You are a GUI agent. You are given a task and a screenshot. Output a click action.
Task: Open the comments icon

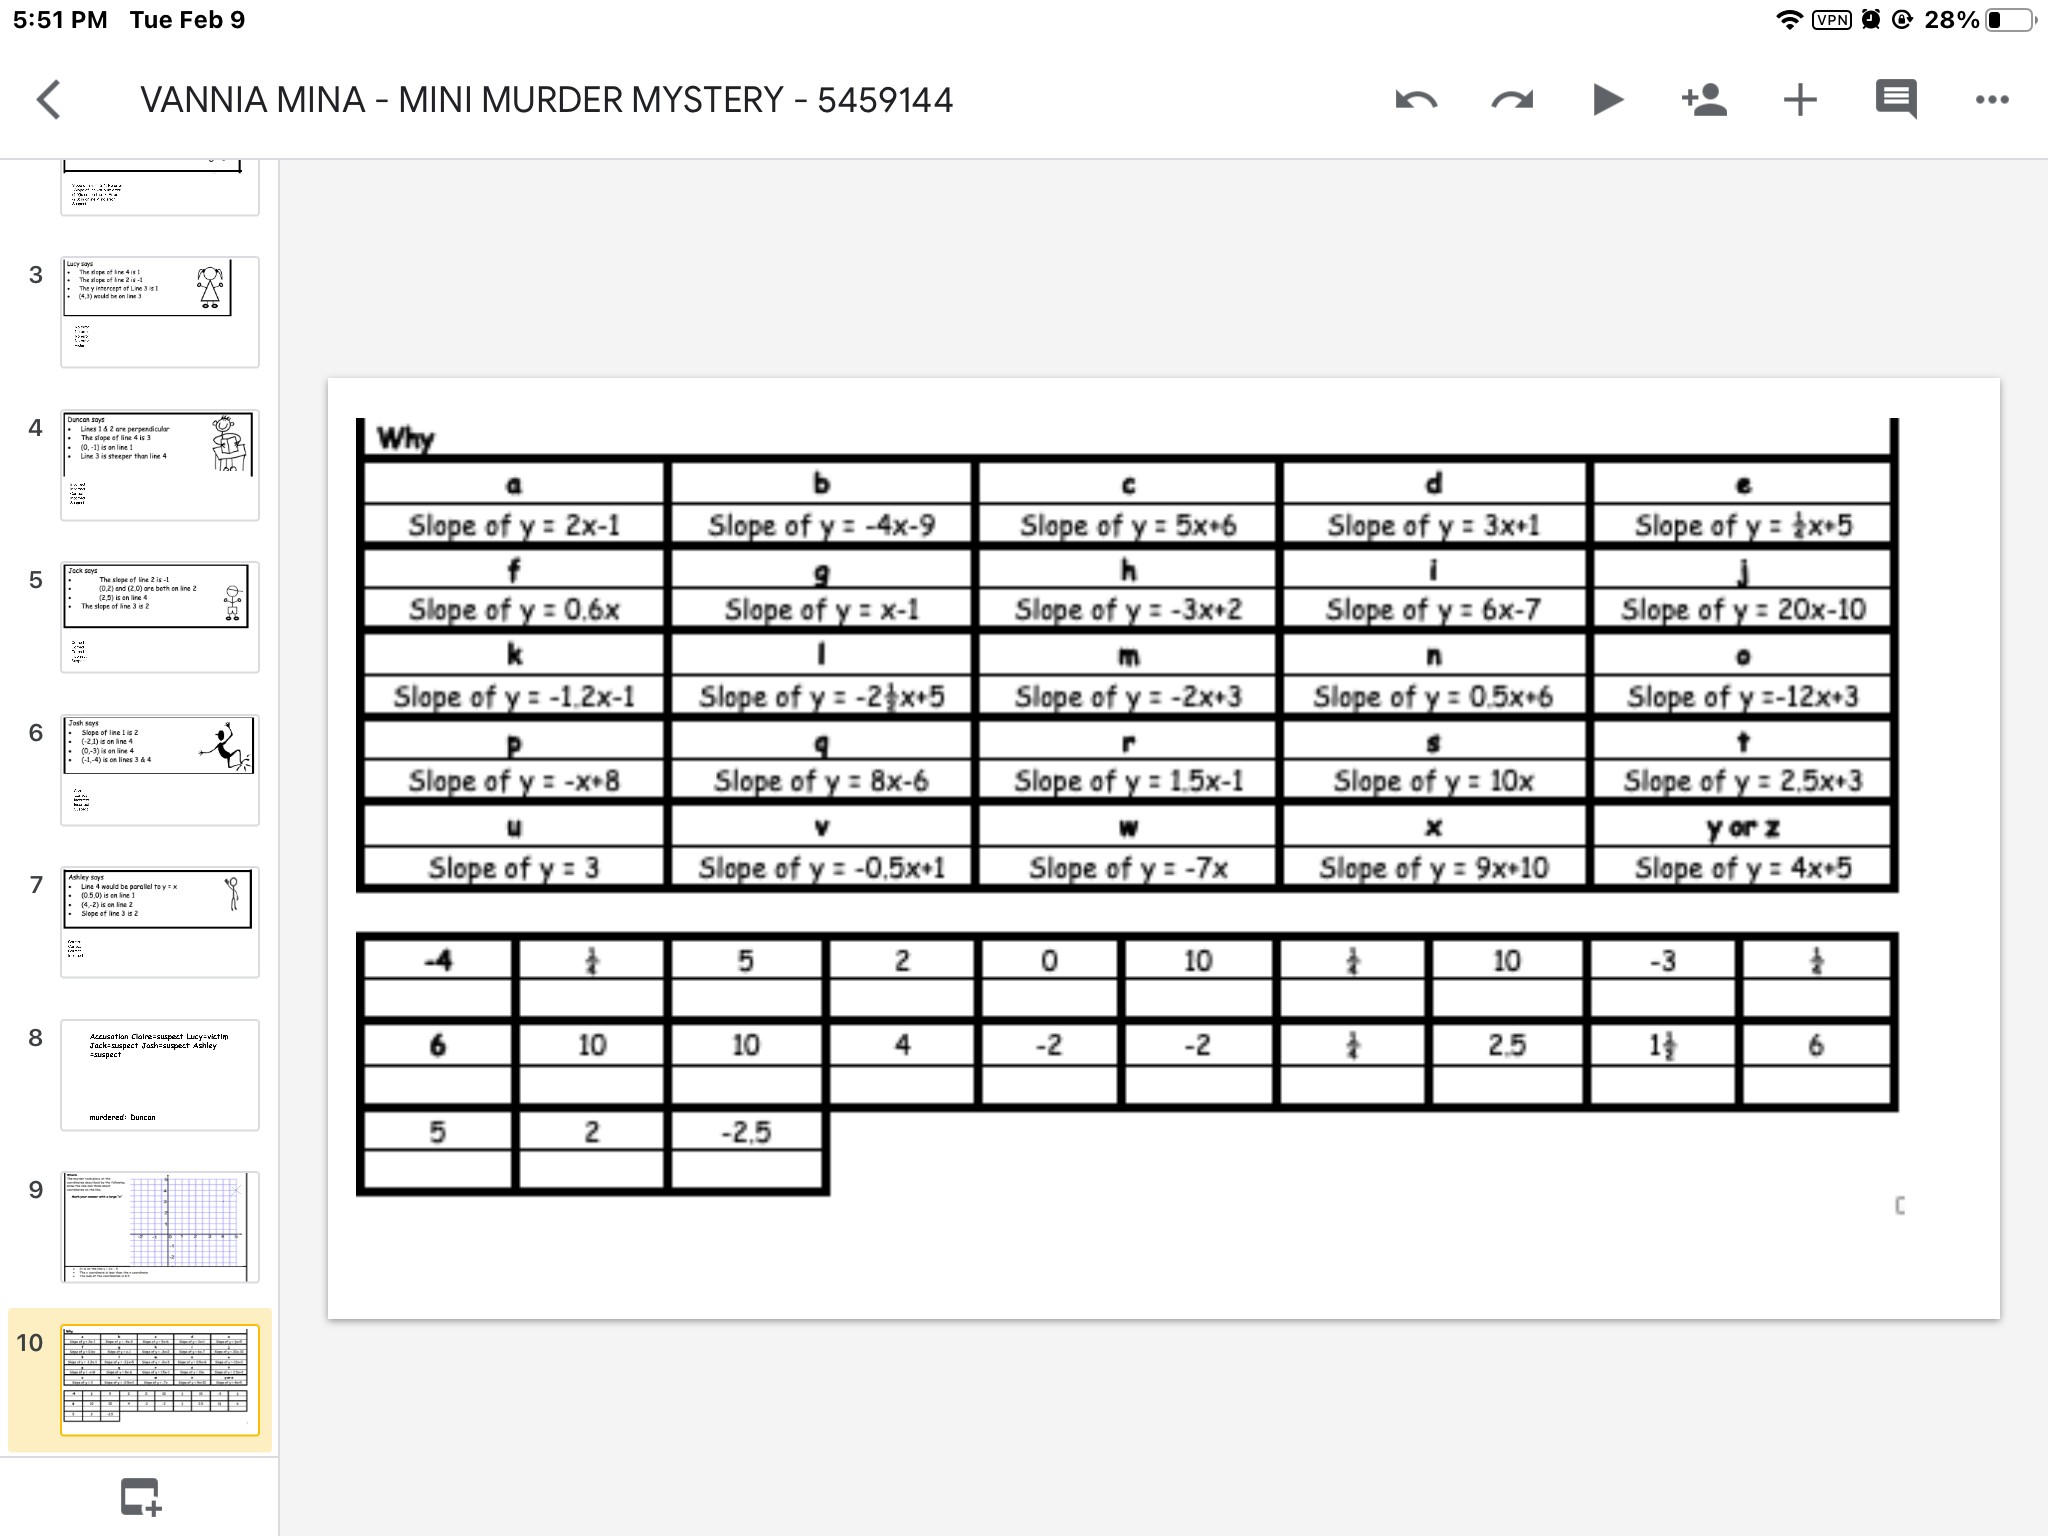coord(1895,100)
